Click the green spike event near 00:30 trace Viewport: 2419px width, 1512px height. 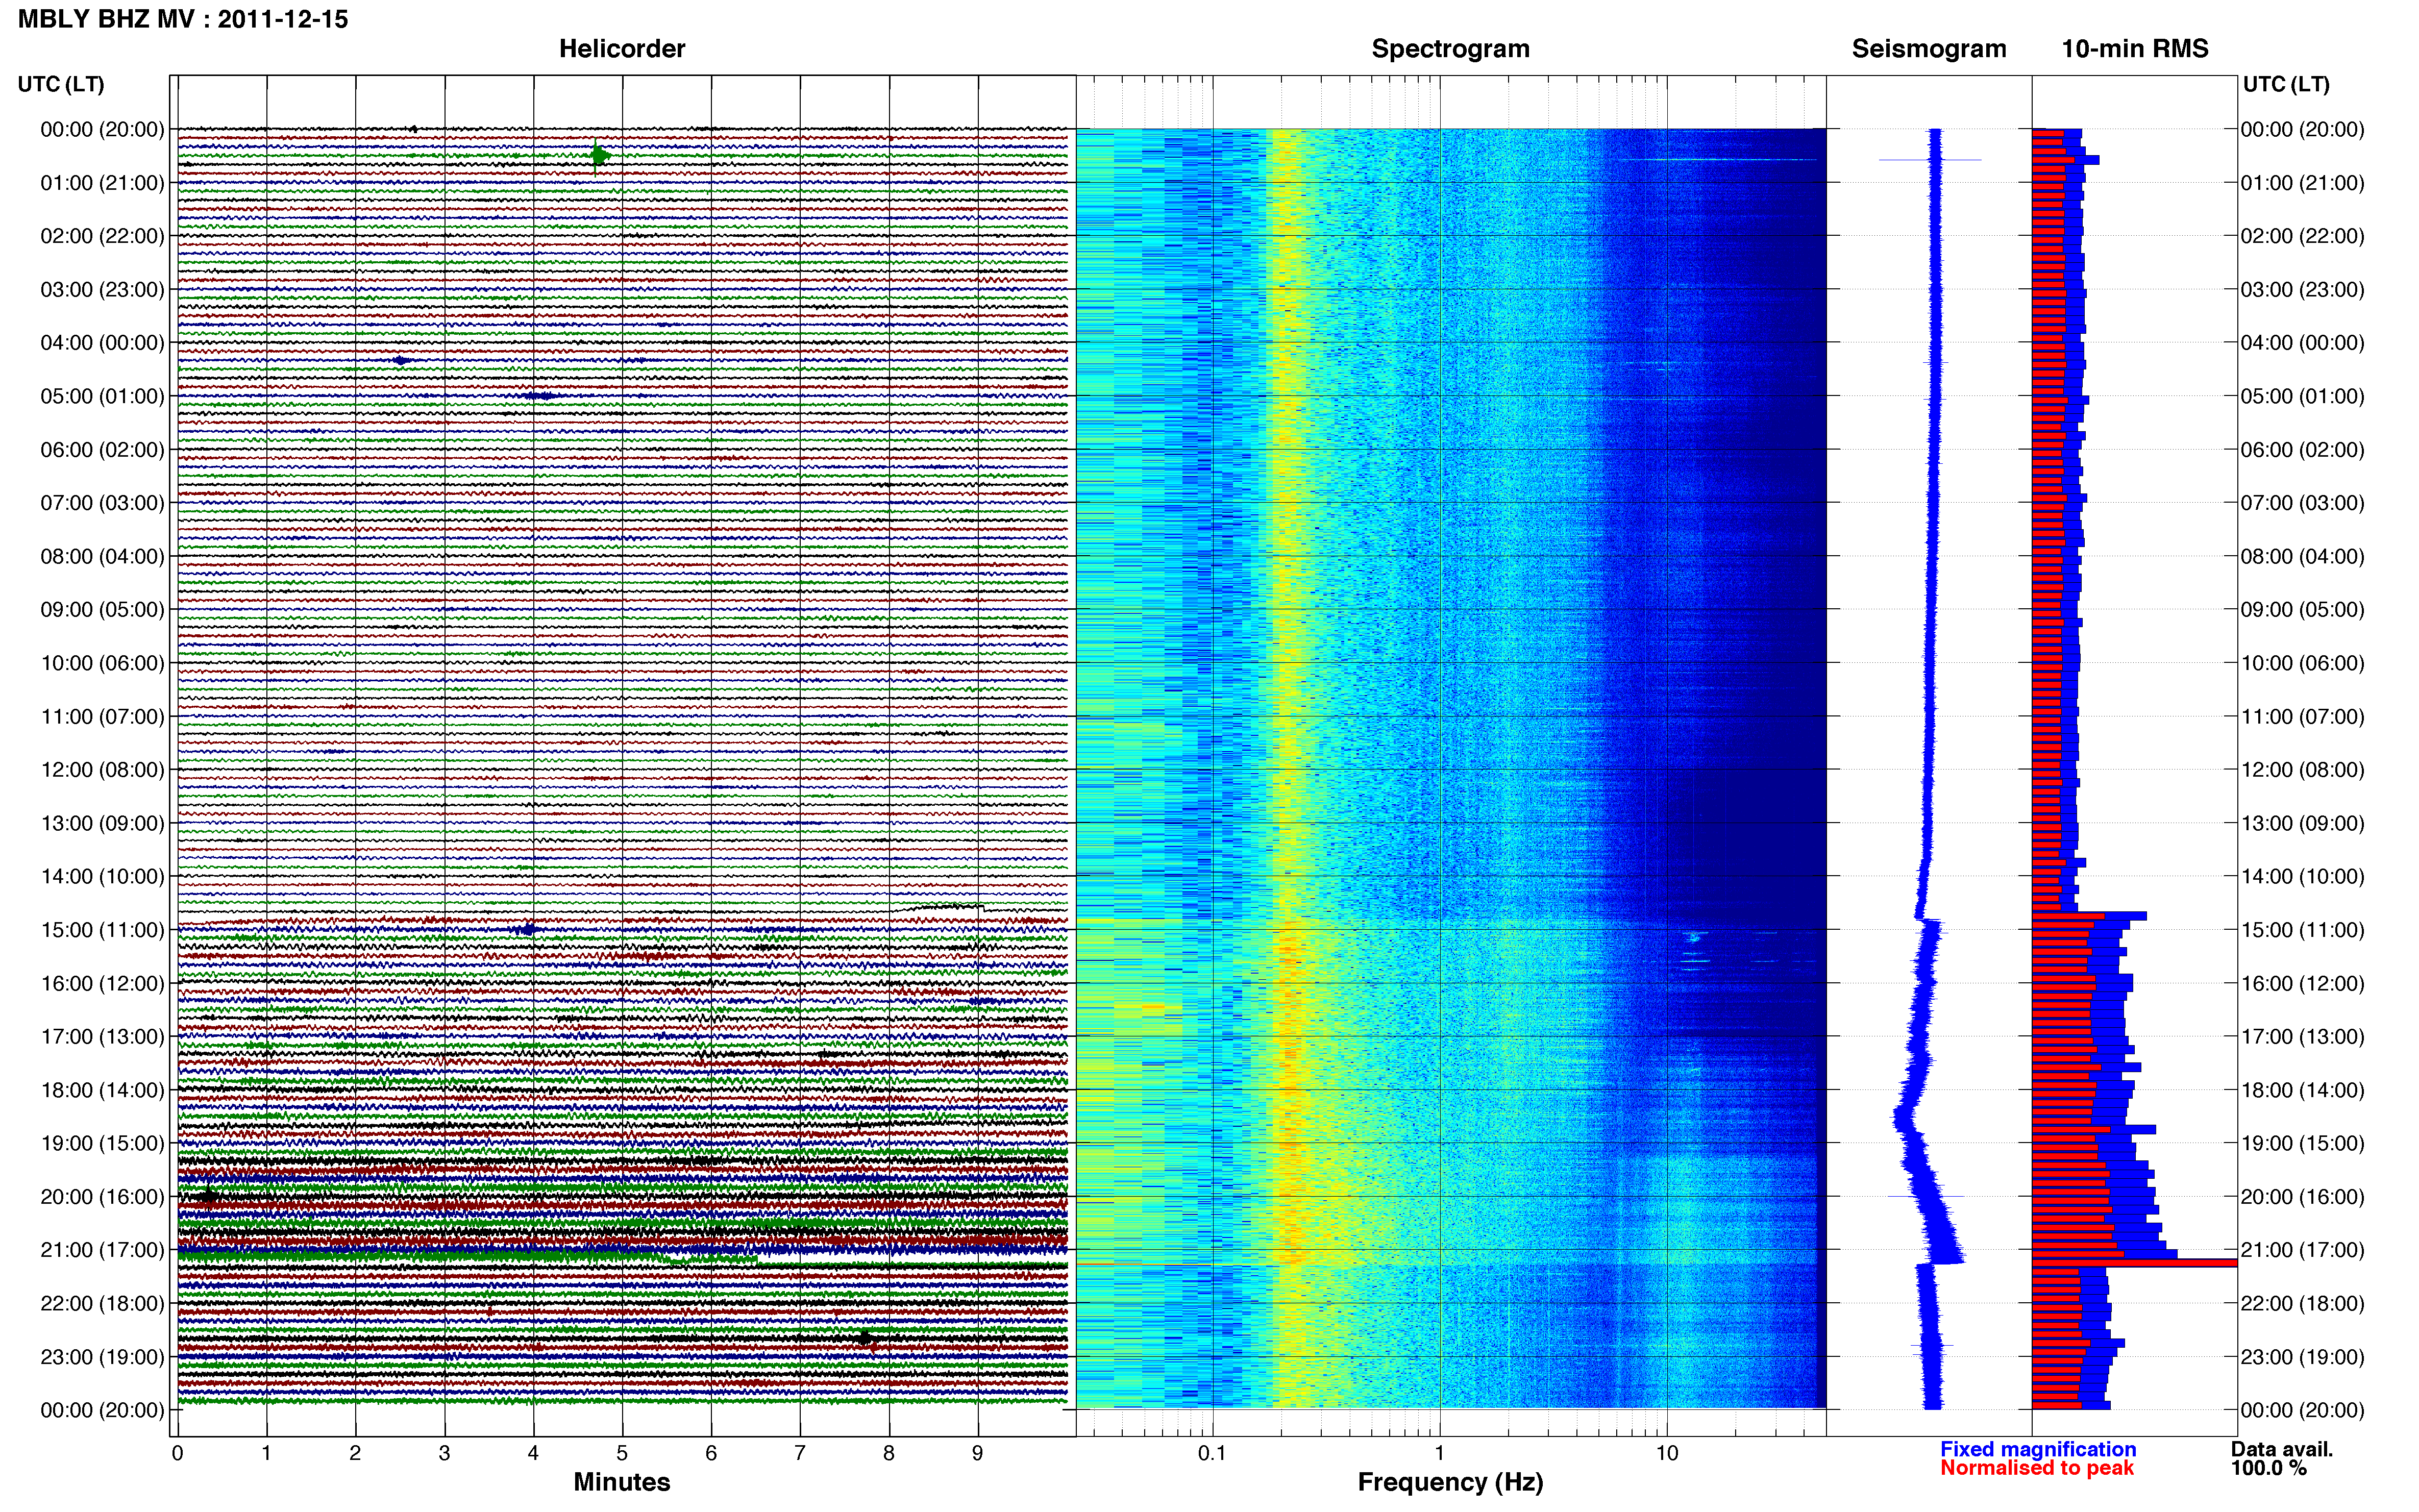pos(598,155)
